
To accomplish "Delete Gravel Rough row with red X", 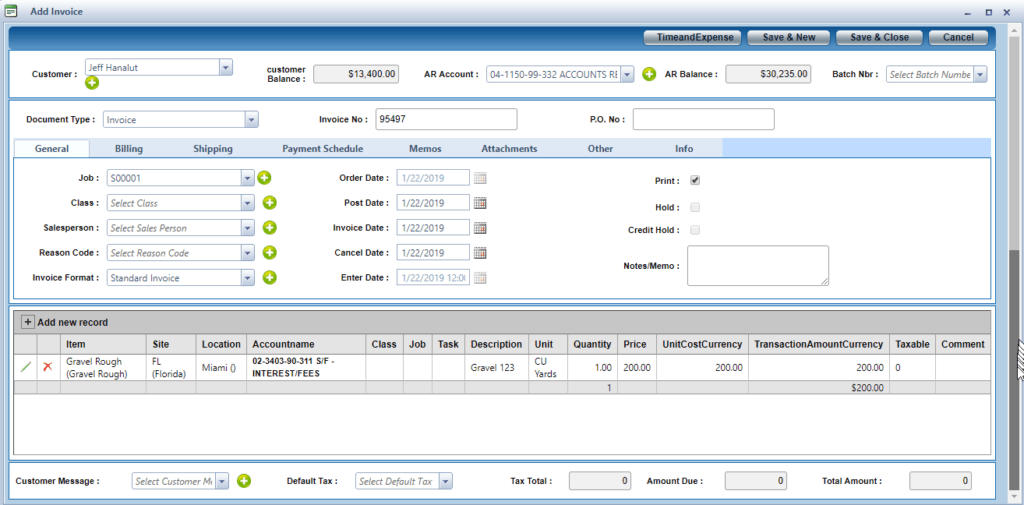I will 47,367.
